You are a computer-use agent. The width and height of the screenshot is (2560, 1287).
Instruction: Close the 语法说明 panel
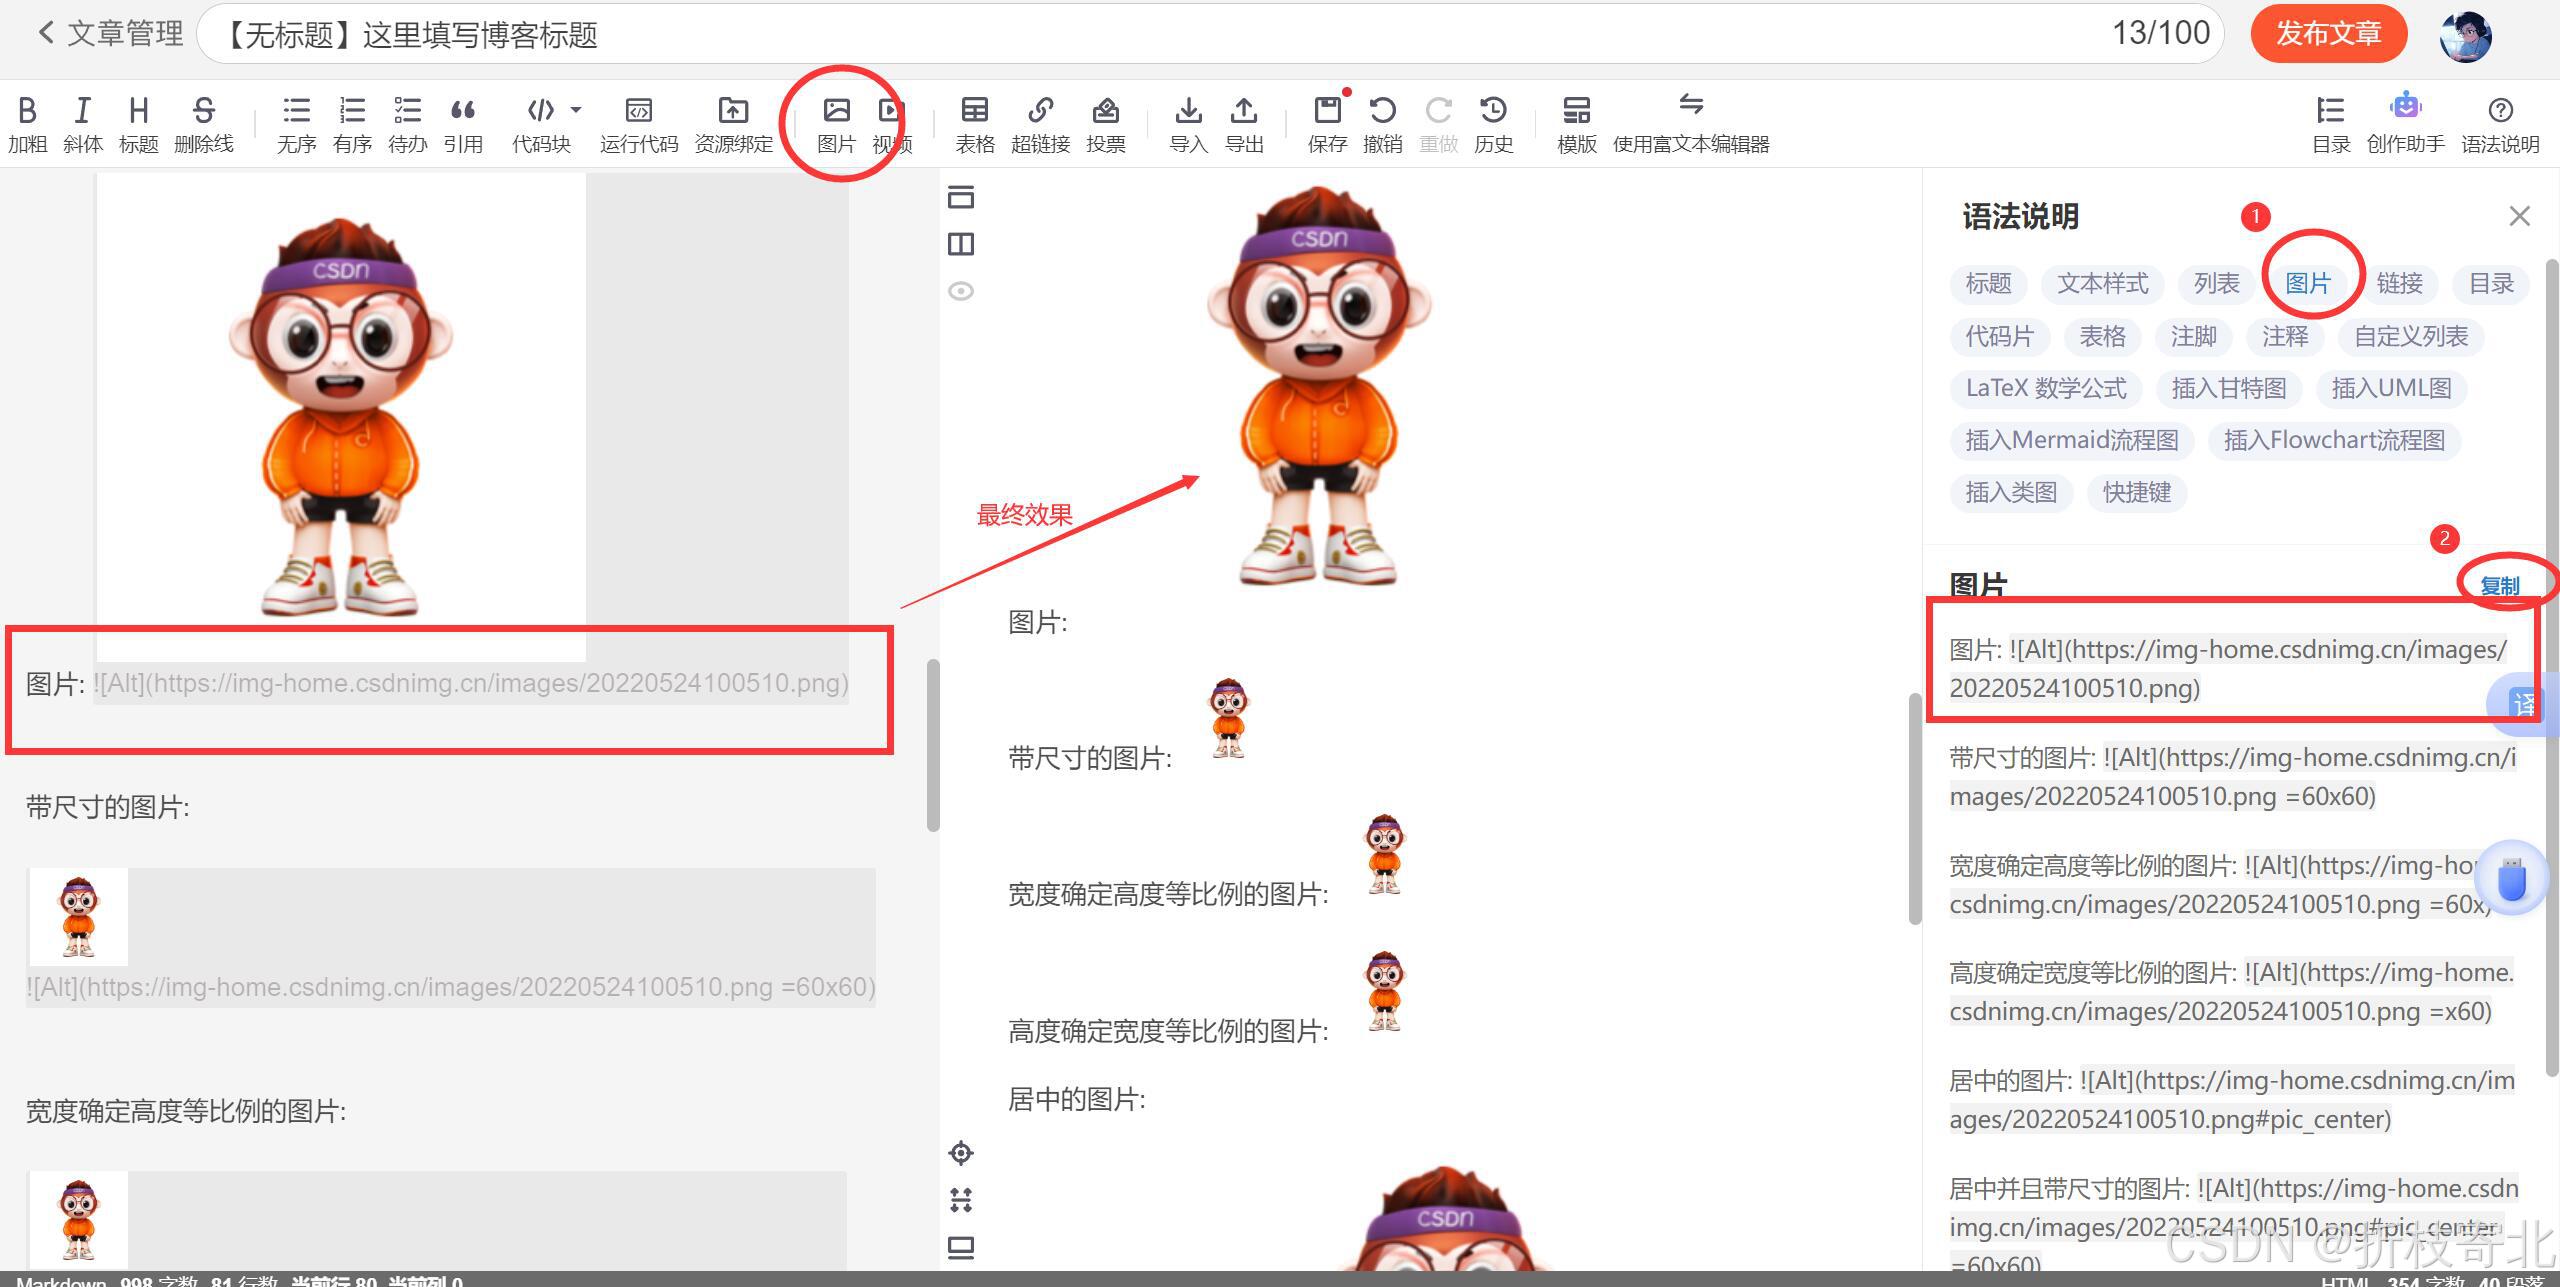click(x=2520, y=216)
